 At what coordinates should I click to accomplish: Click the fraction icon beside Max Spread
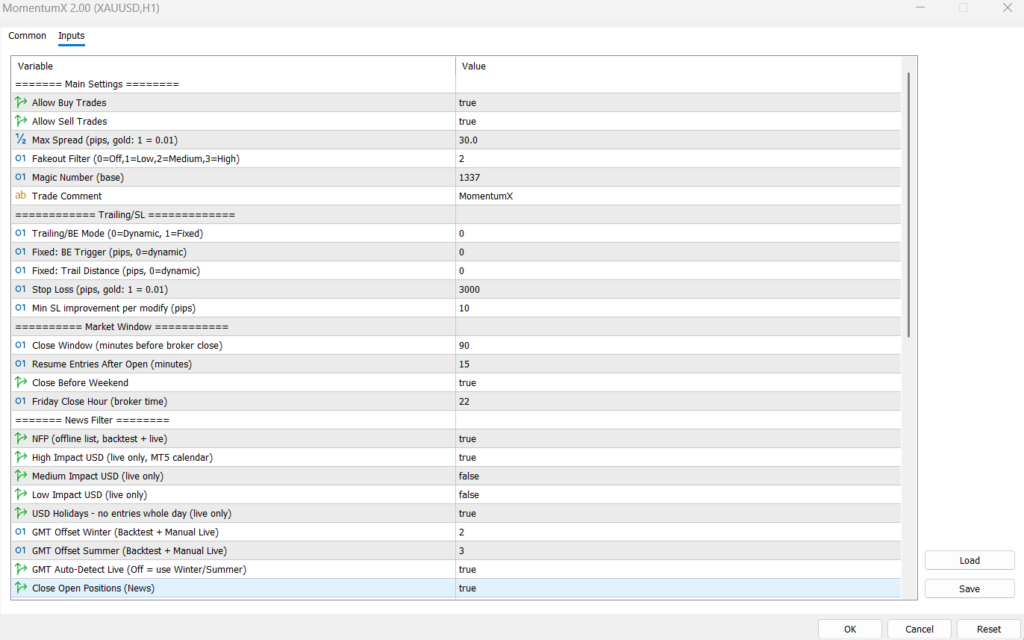coord(21,140)
